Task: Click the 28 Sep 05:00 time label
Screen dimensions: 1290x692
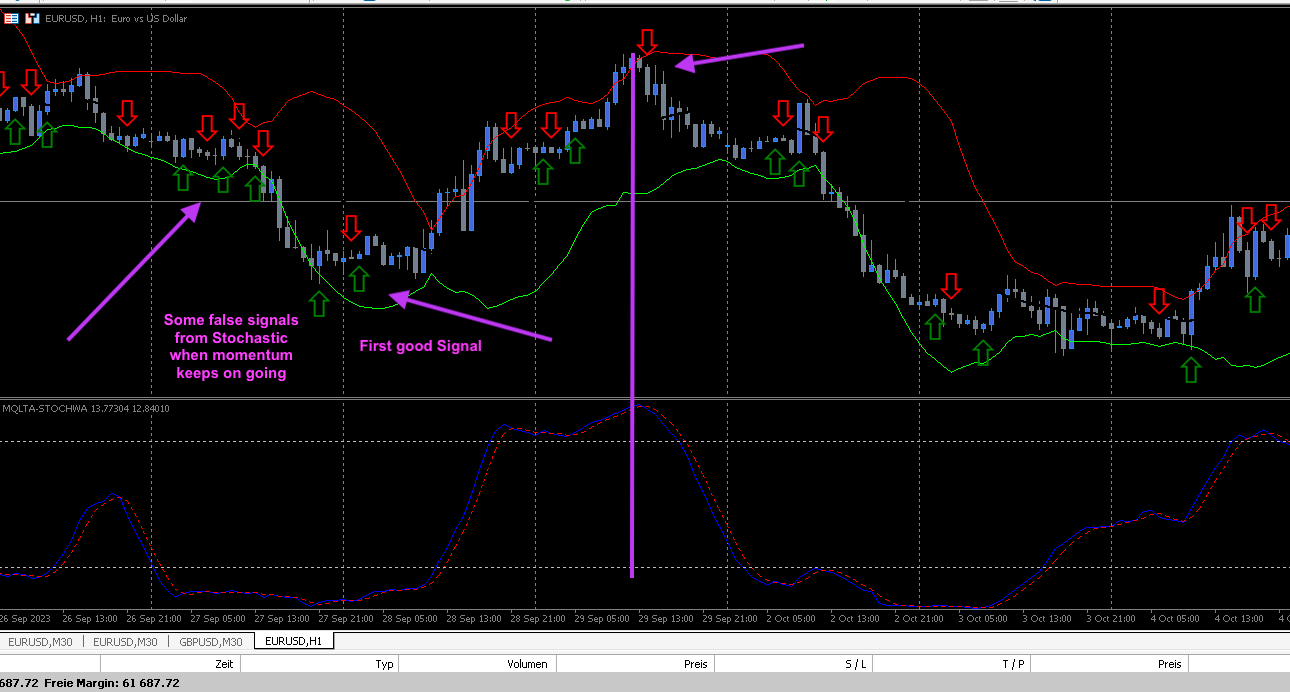Action: pos(410,619)
